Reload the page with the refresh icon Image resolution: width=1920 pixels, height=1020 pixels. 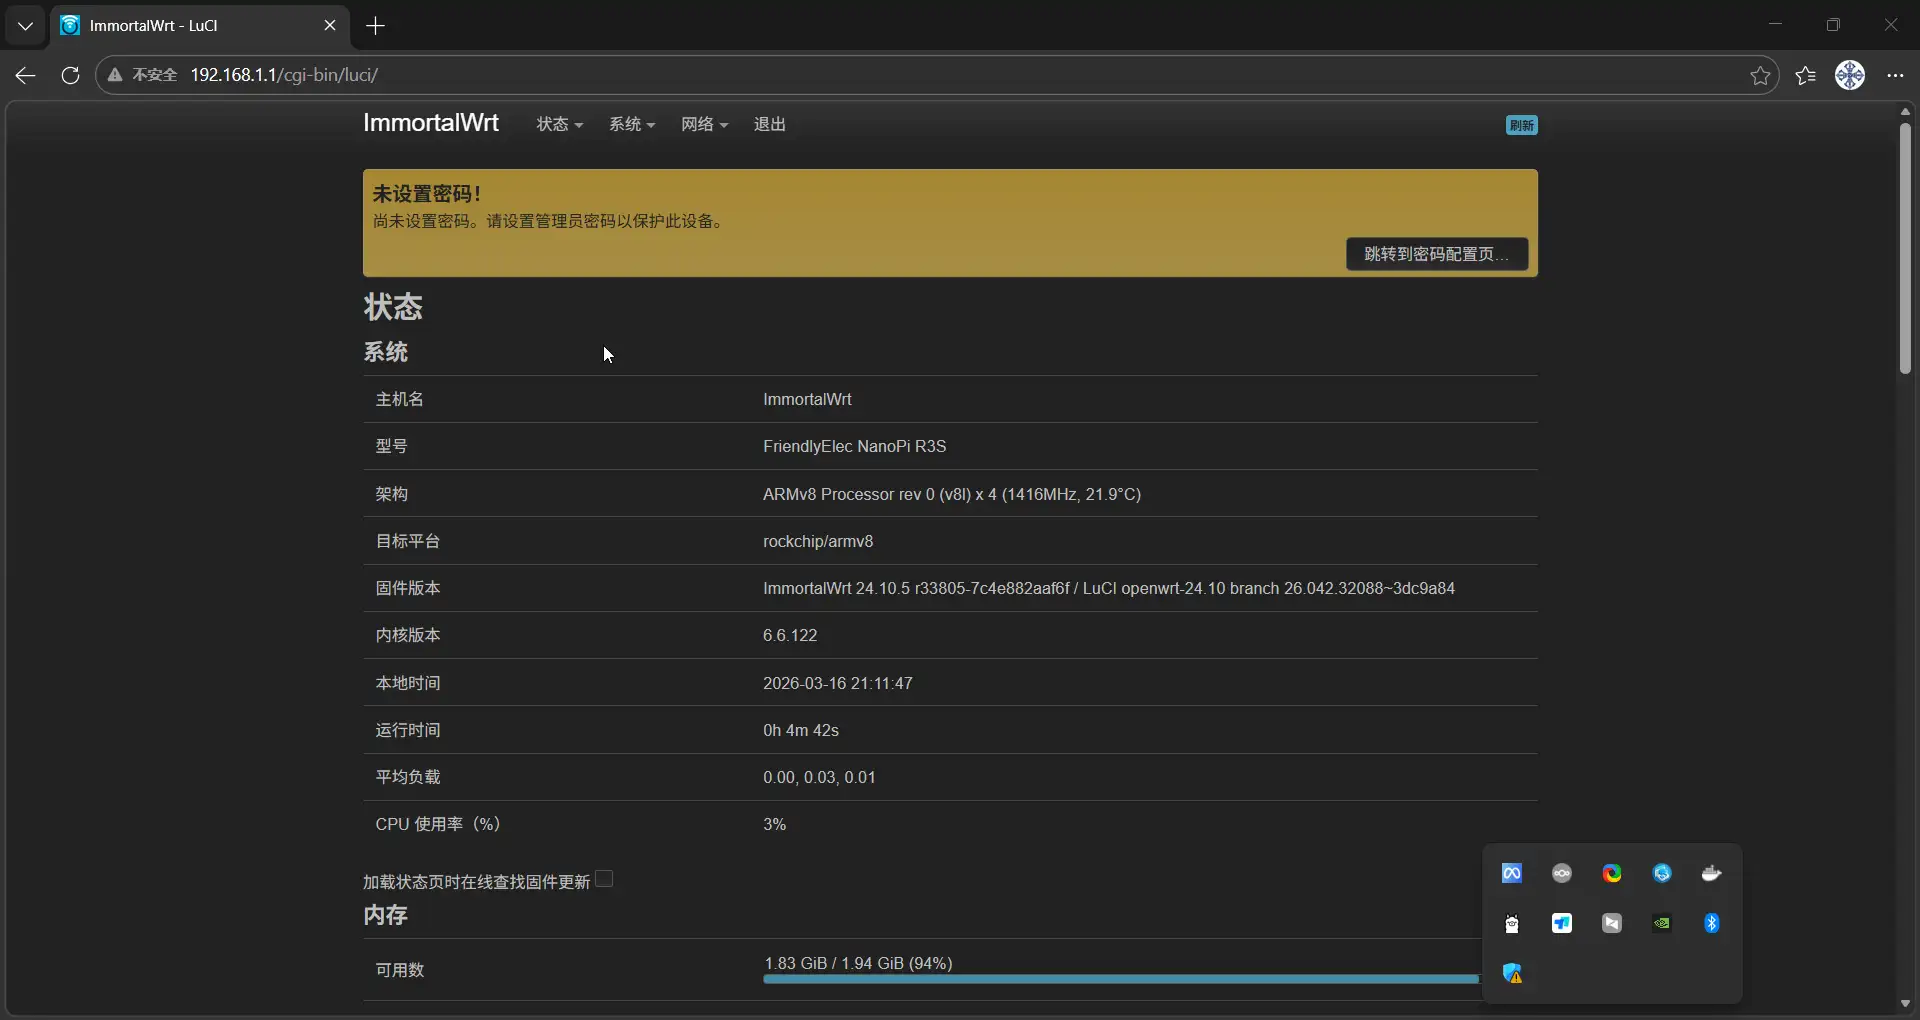coord(70,75)
